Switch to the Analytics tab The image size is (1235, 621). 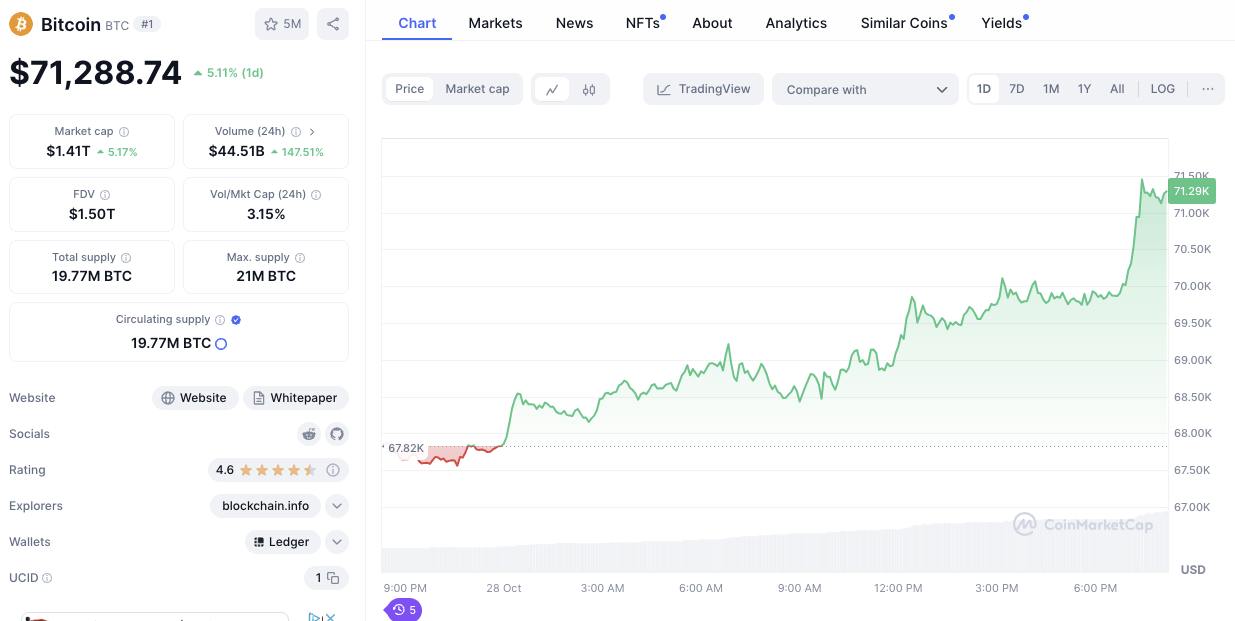796,23
